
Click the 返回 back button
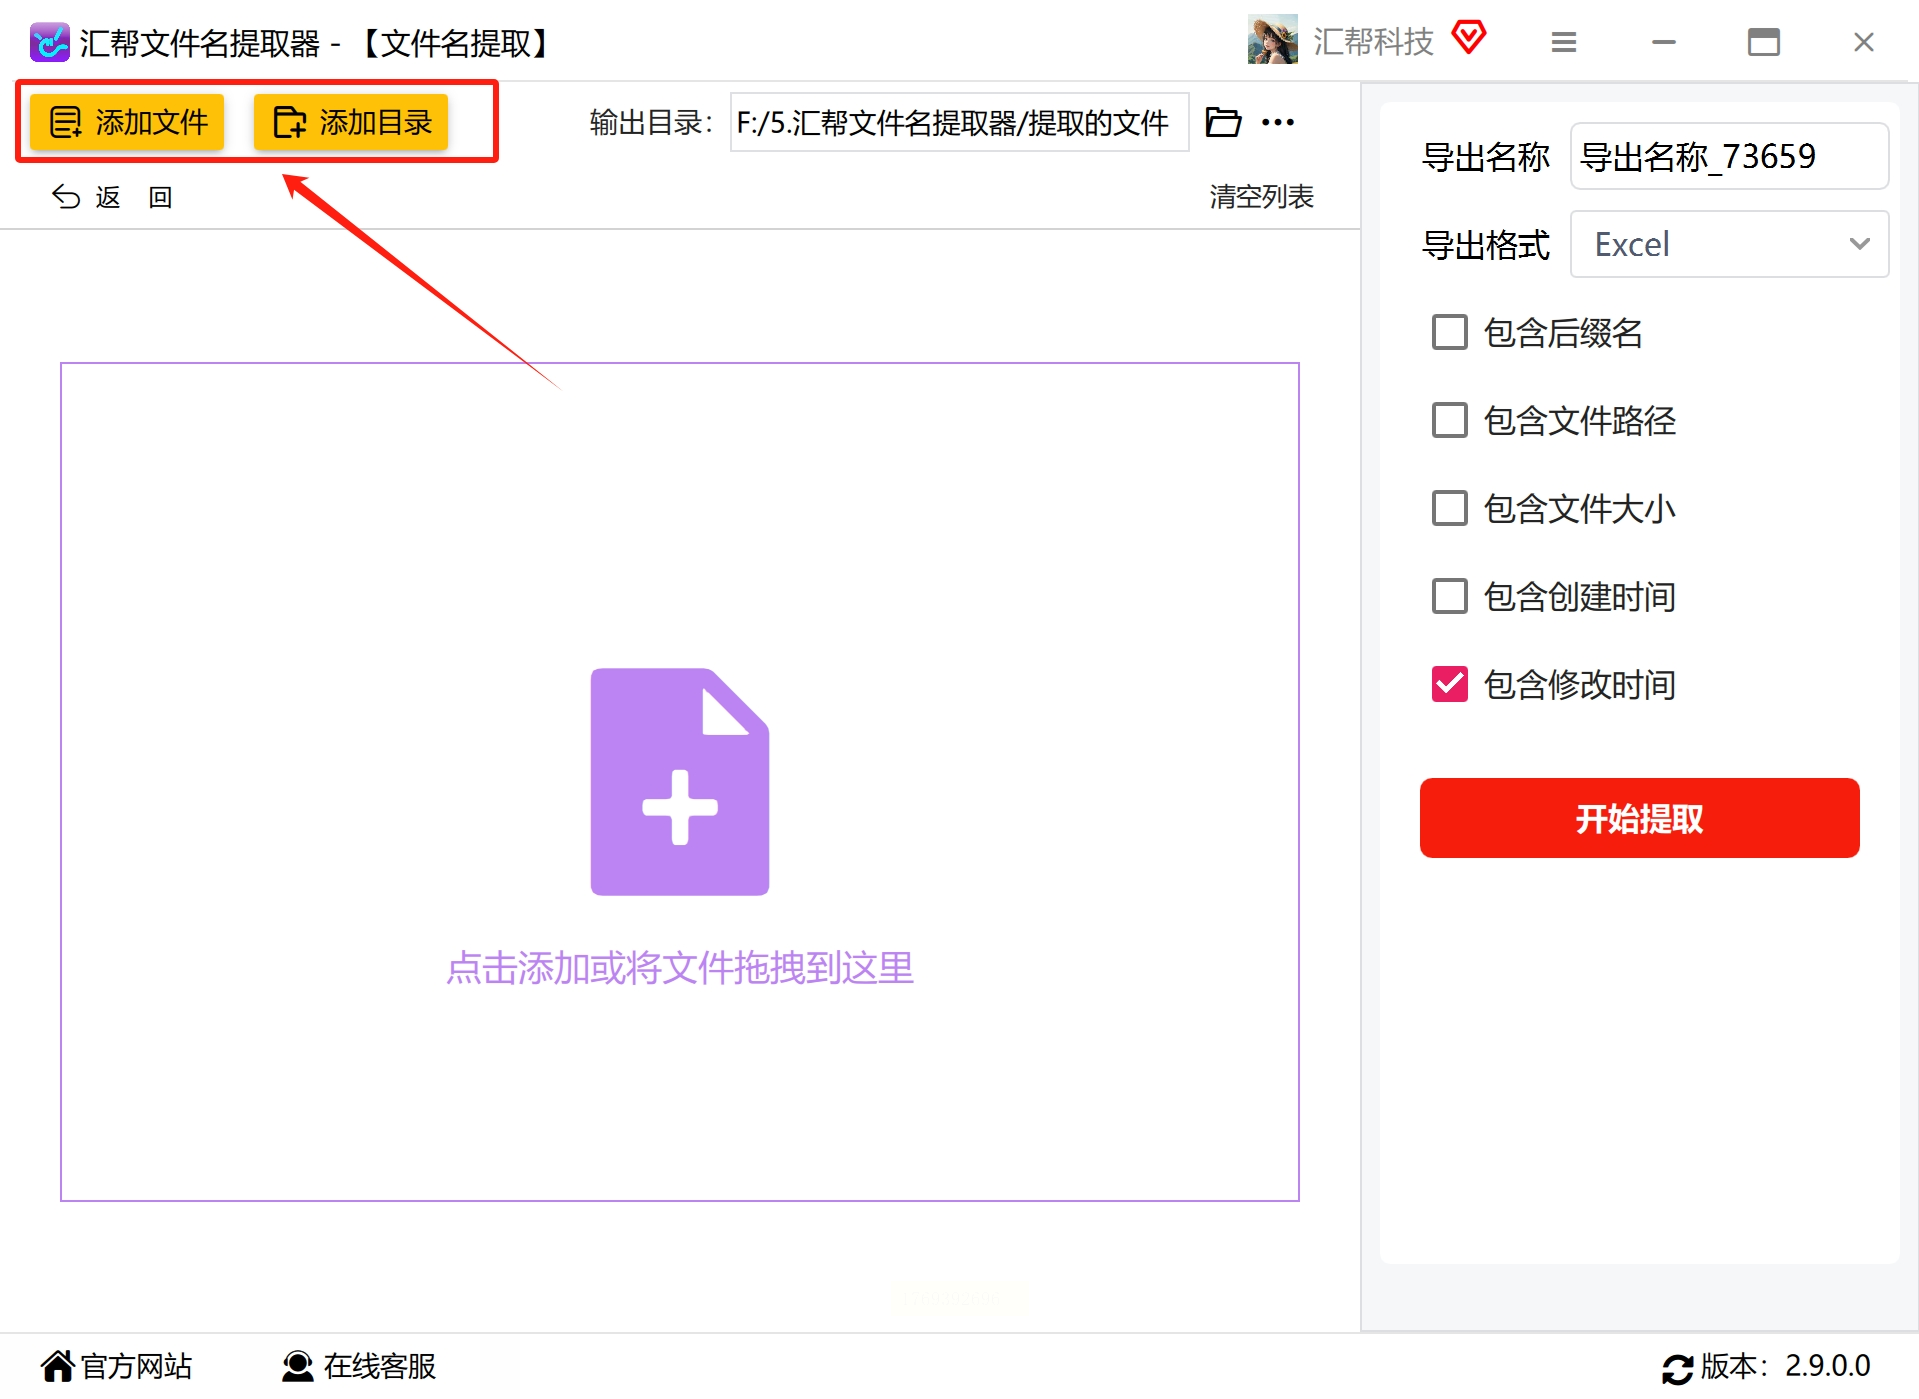[112, 197]
